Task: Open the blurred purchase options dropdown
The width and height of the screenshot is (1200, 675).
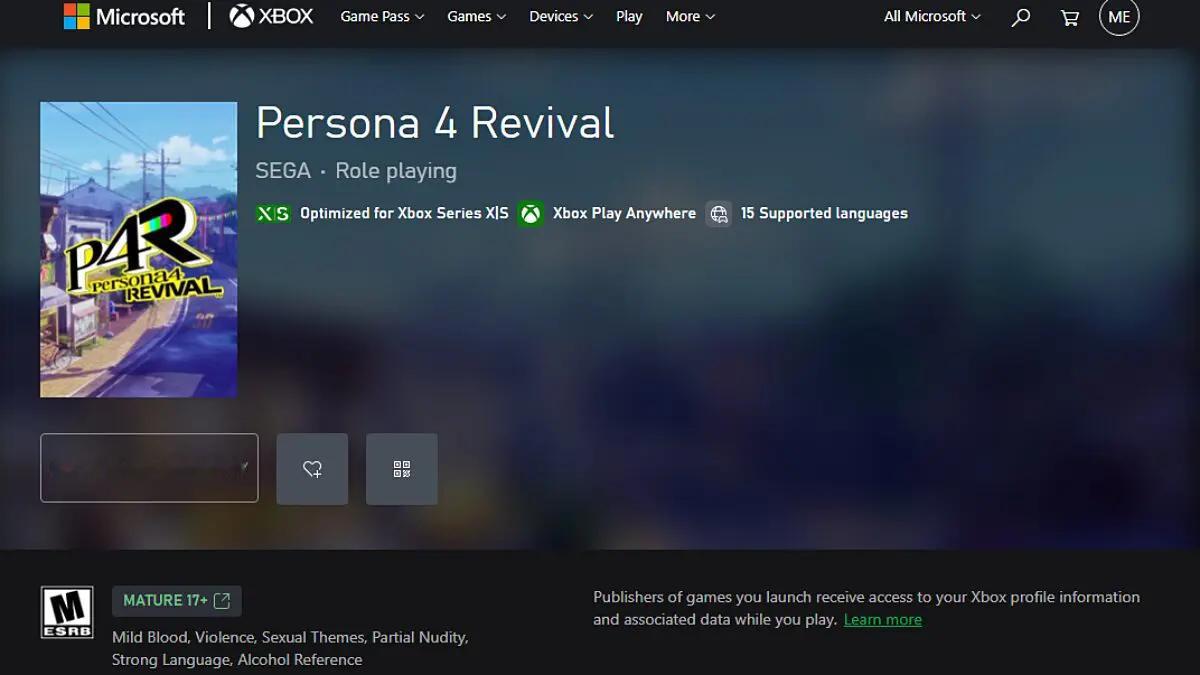Action: tap(149, 468)
